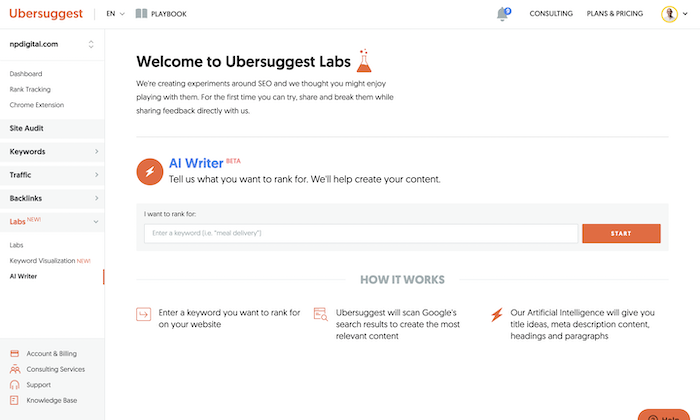Expand the Backlinks sidebar section
The height and width of the screenshot is (420, 700).
52,198
